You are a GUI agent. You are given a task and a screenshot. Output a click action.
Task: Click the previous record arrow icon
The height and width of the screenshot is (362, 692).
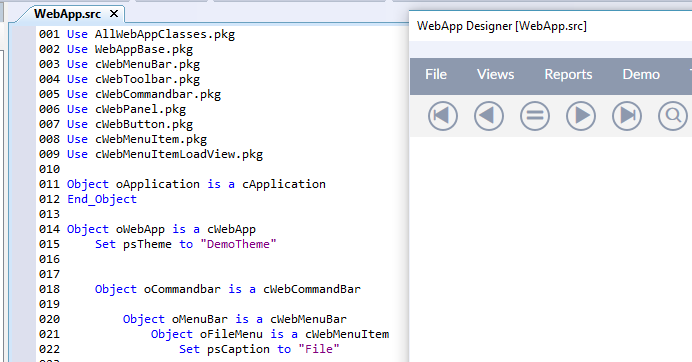tap(489, 116)
